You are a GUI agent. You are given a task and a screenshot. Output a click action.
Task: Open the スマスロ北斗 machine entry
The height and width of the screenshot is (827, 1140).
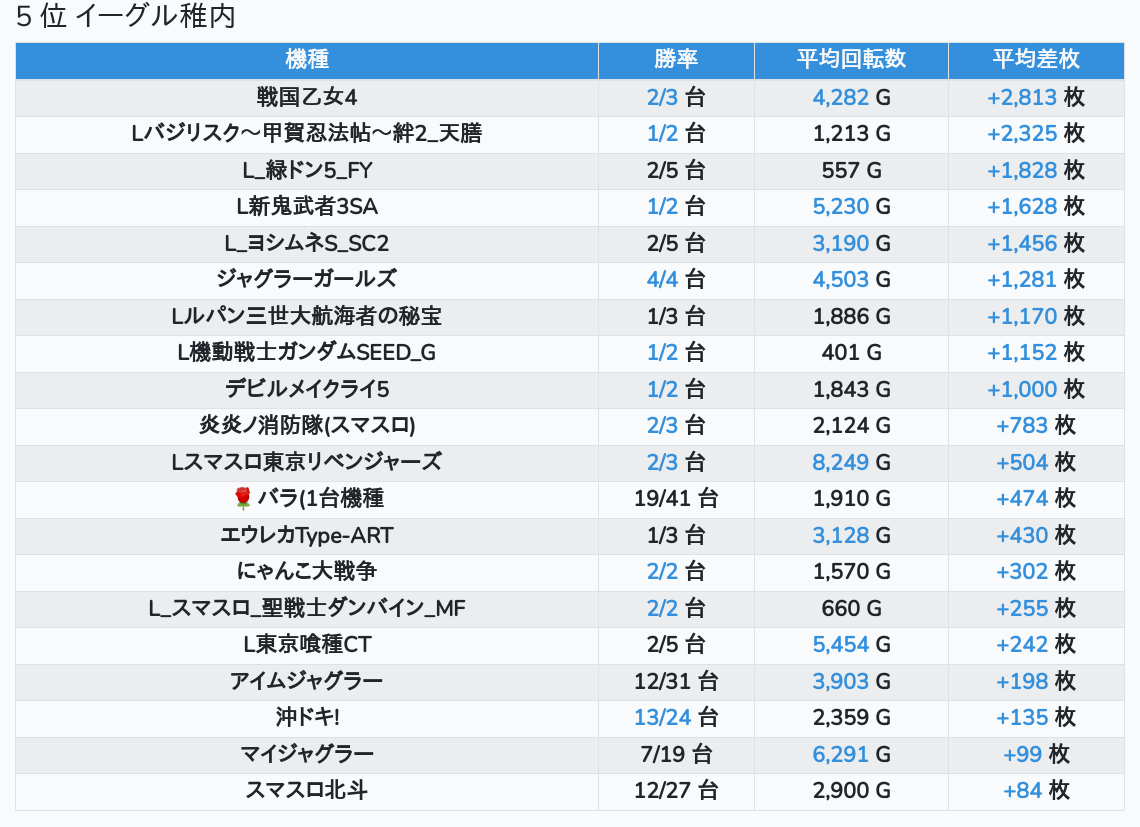306,790
